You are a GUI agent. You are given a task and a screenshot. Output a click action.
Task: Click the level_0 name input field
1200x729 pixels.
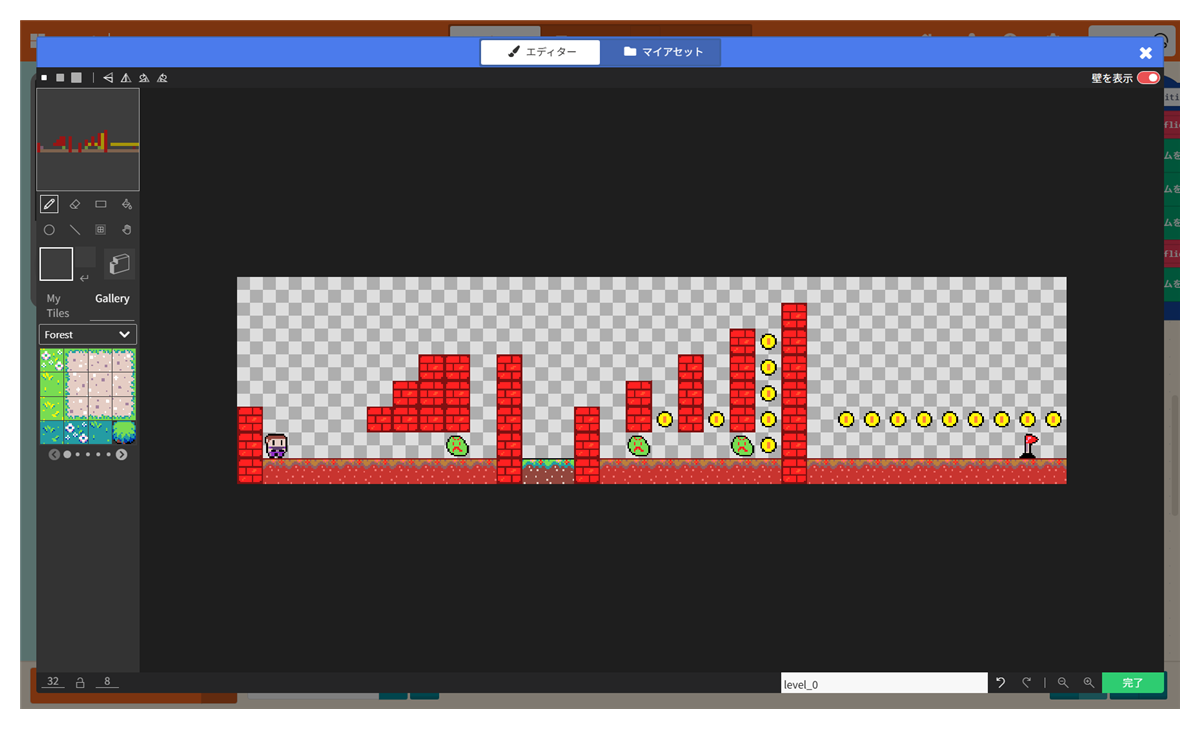pos(883,684)
